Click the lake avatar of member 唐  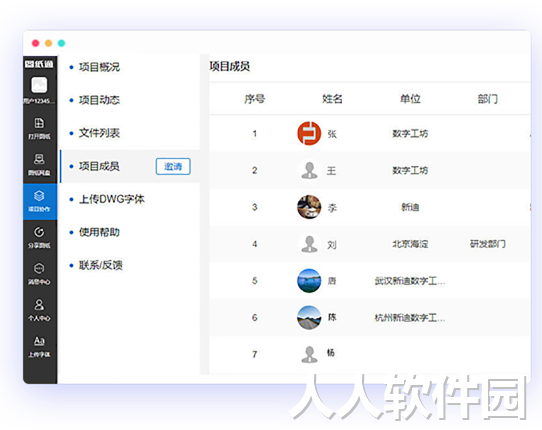(x=309, y=281)
